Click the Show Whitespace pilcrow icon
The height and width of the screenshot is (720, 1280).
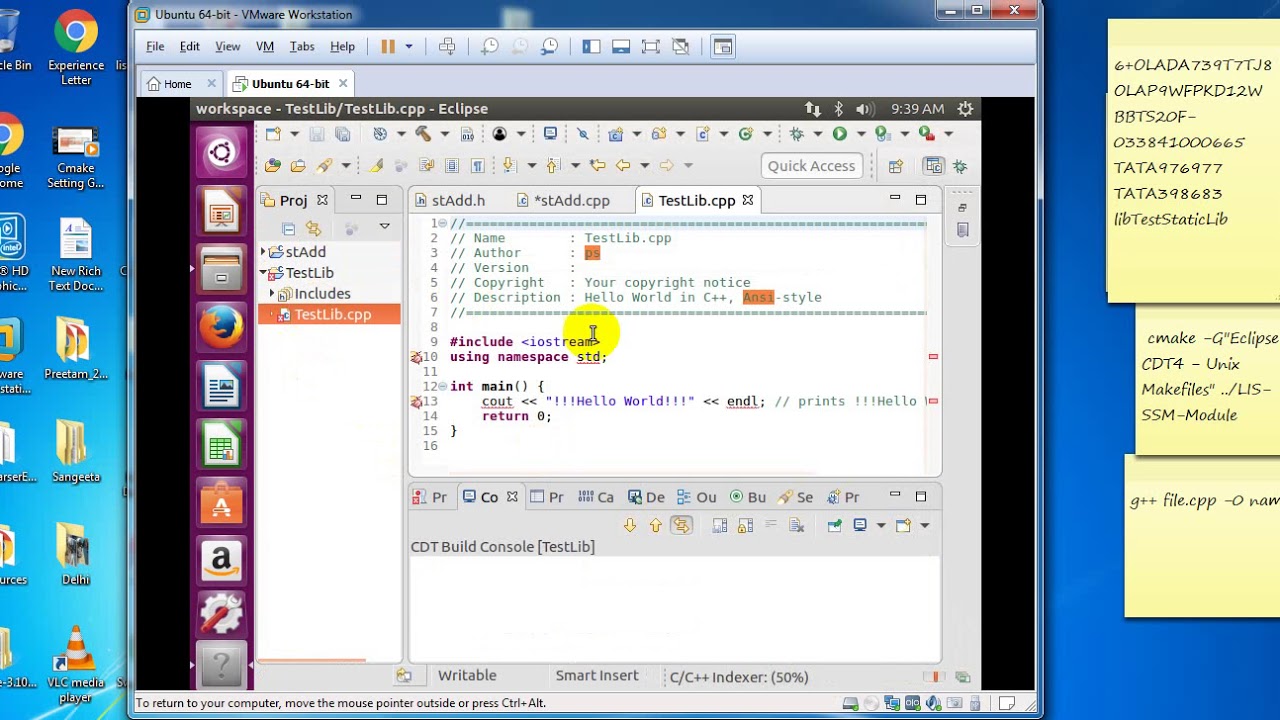(x=477, y=165)
